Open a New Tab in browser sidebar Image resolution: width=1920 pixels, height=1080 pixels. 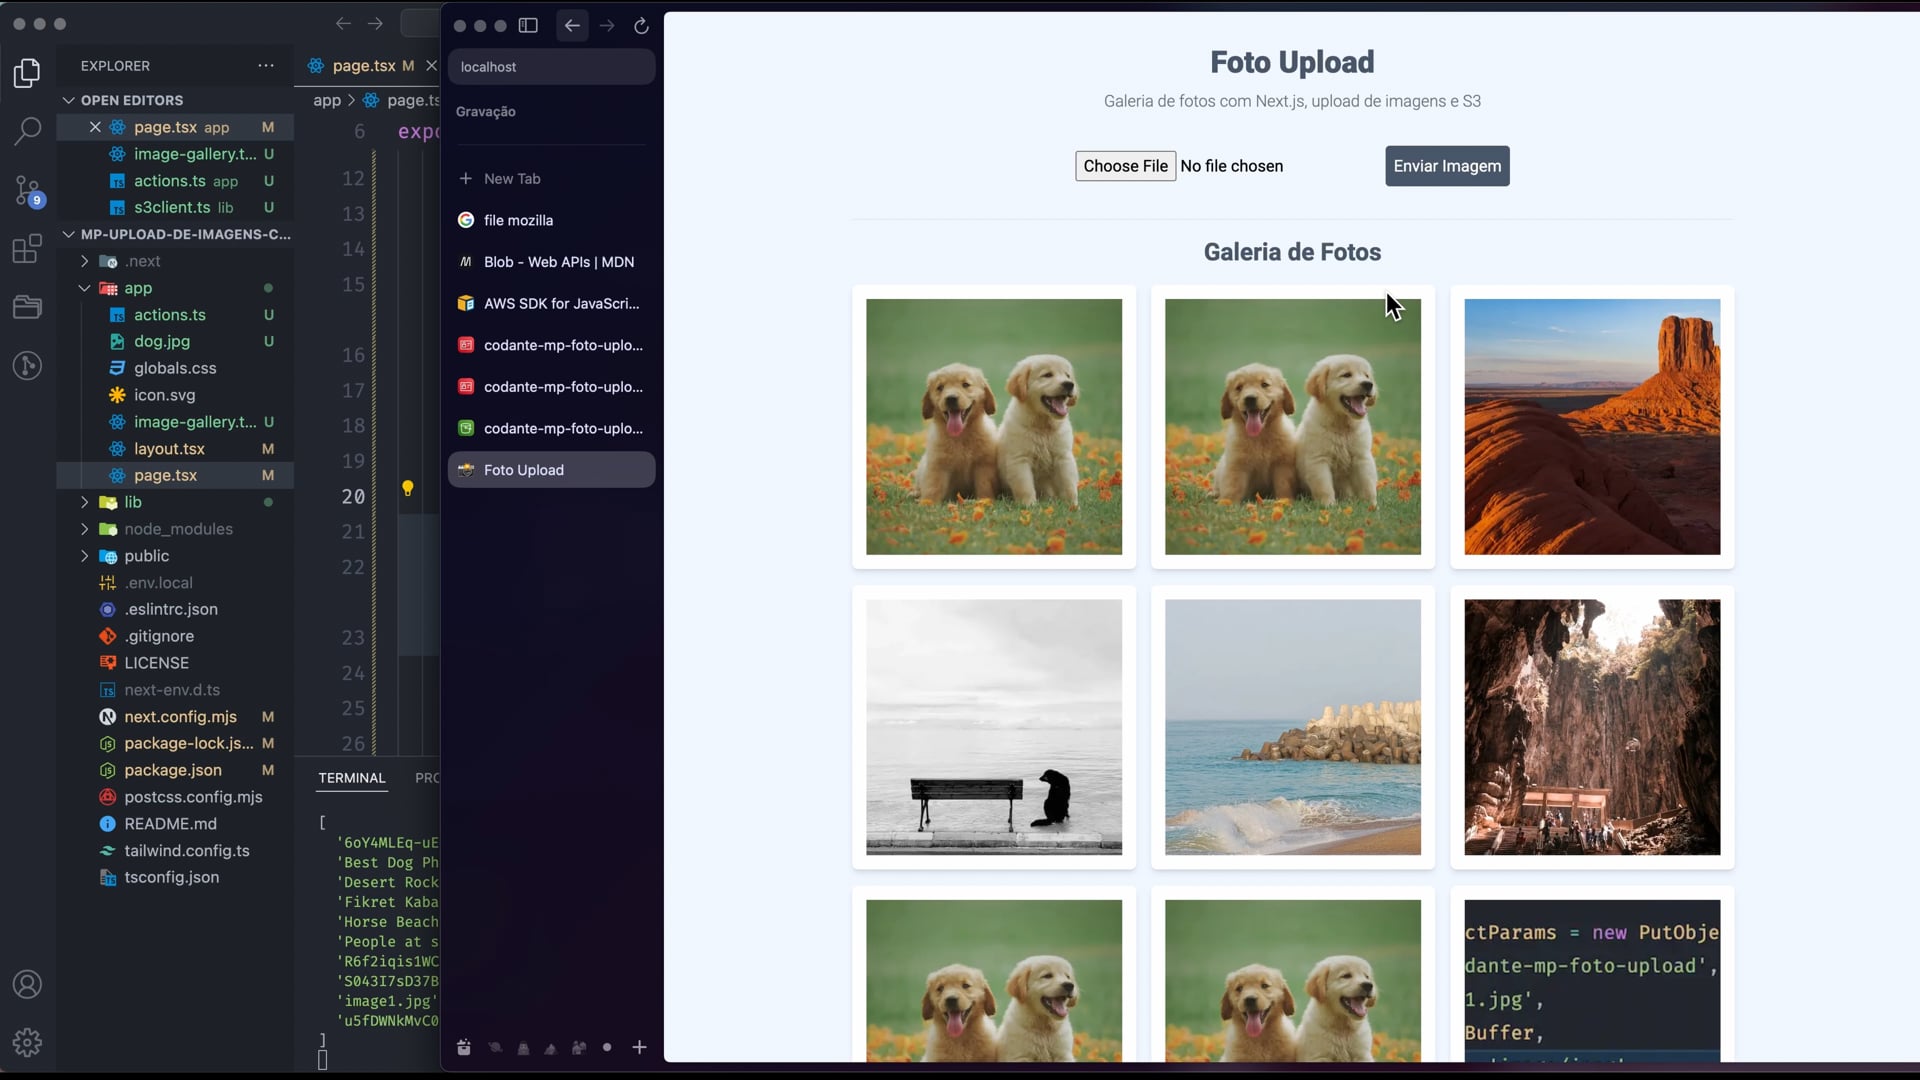click(x=511, y=179)
